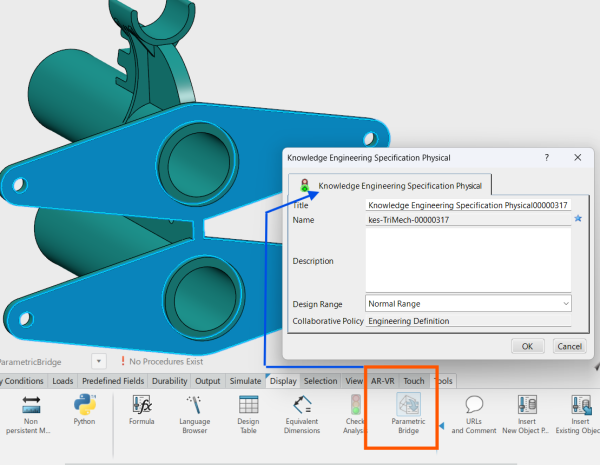Run Check Analysis traffic light tool
The image size is (600, 465).
pos(355,414)
